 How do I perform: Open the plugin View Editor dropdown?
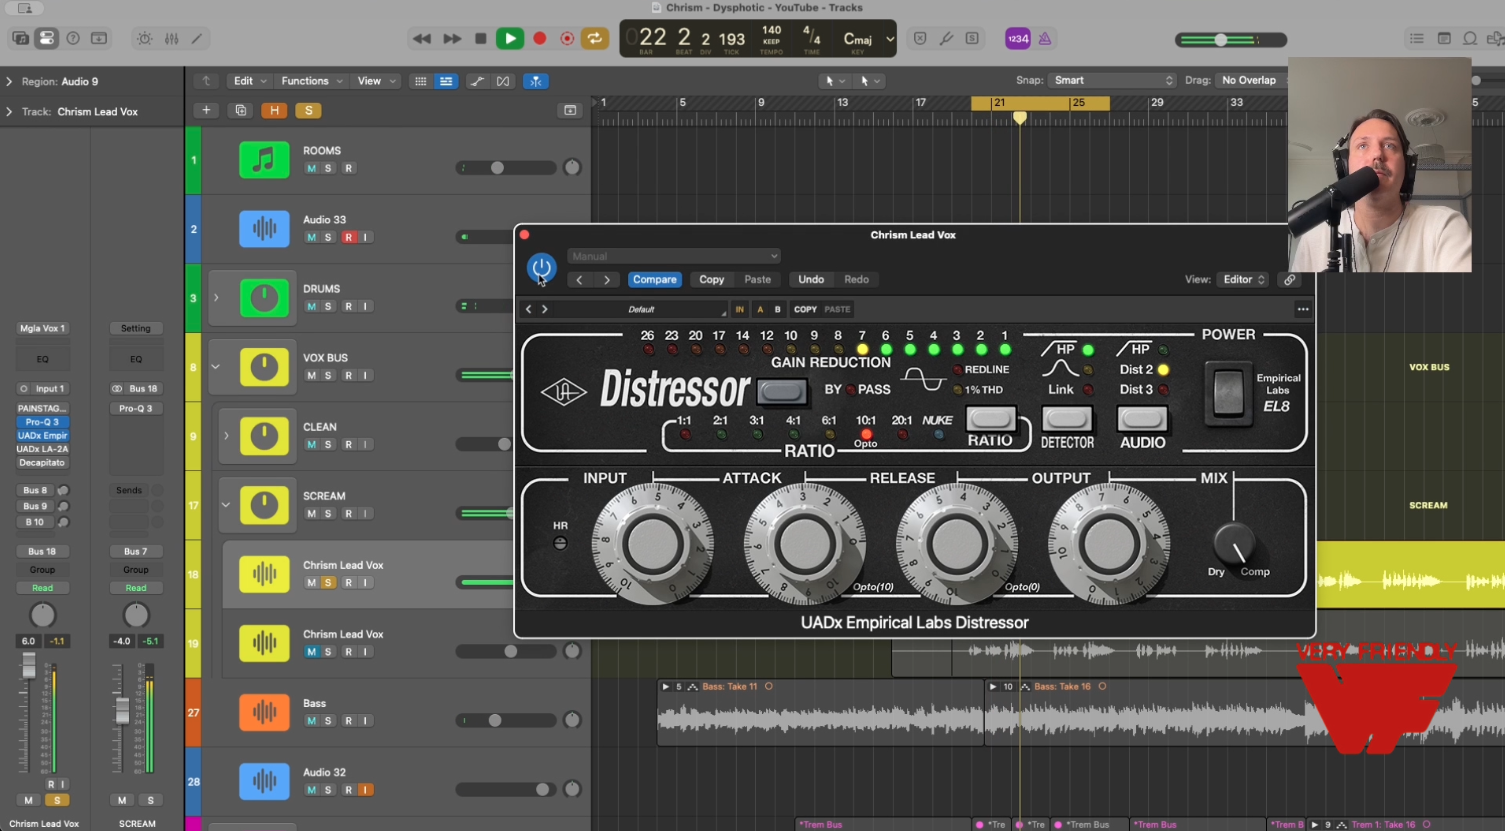(1243, 280)
